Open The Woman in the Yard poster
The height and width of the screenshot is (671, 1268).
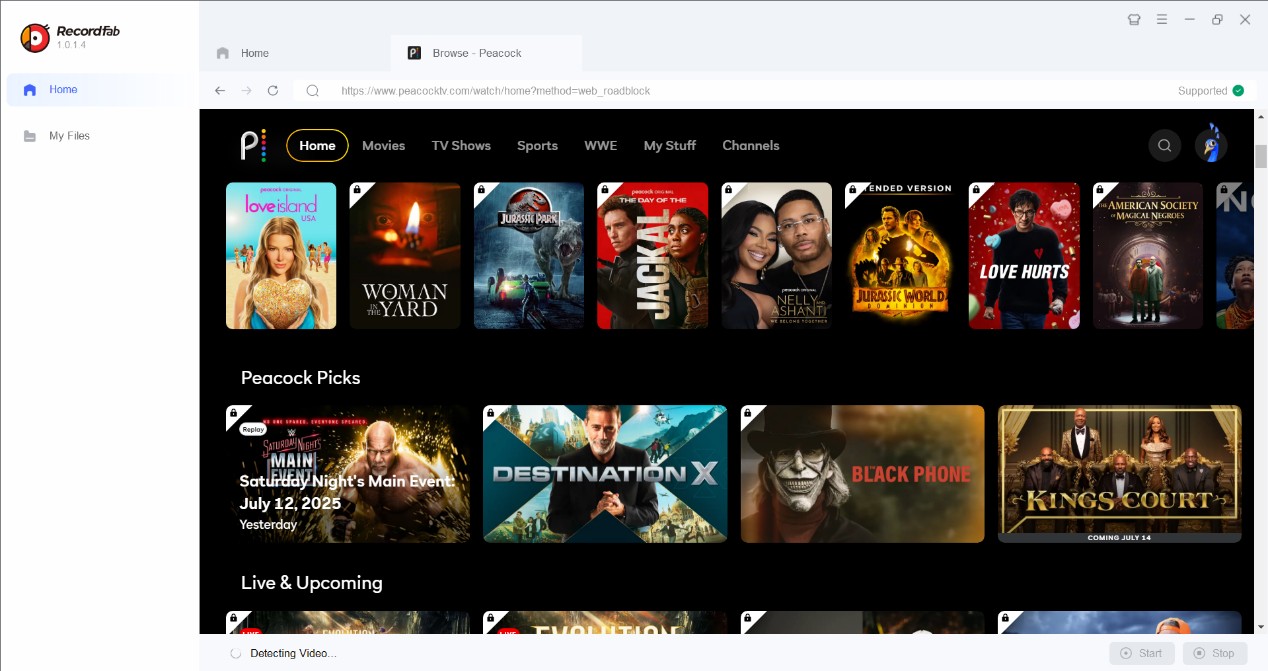(405, 256)
